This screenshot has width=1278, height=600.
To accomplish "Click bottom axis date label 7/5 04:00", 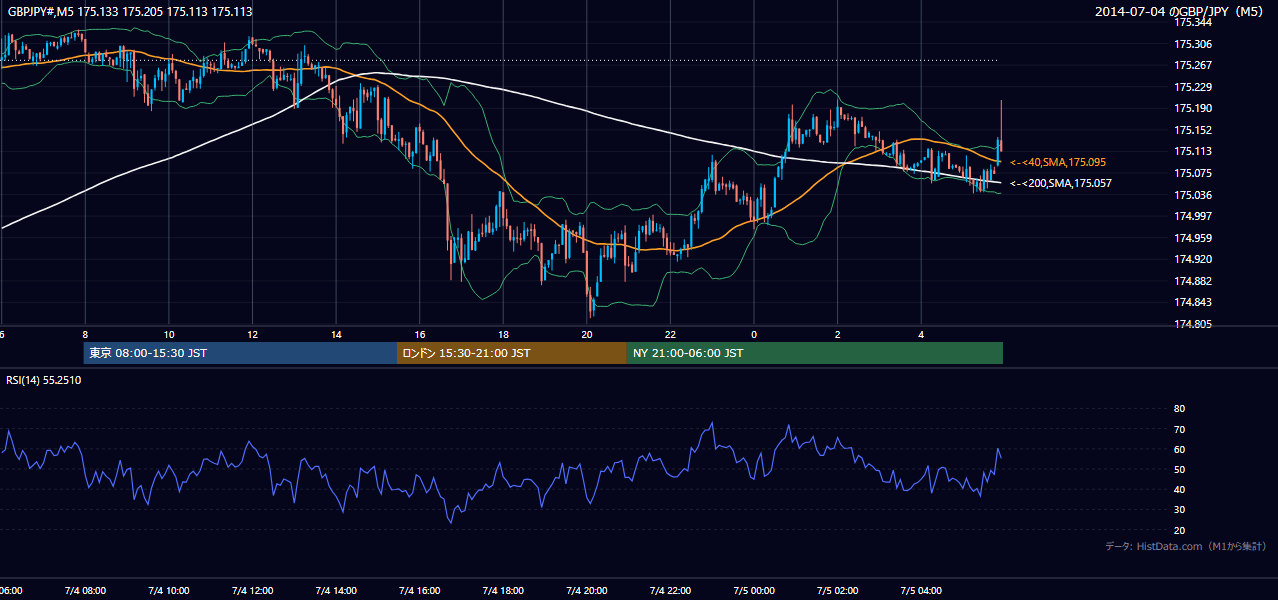I will [x=921, y=590].
